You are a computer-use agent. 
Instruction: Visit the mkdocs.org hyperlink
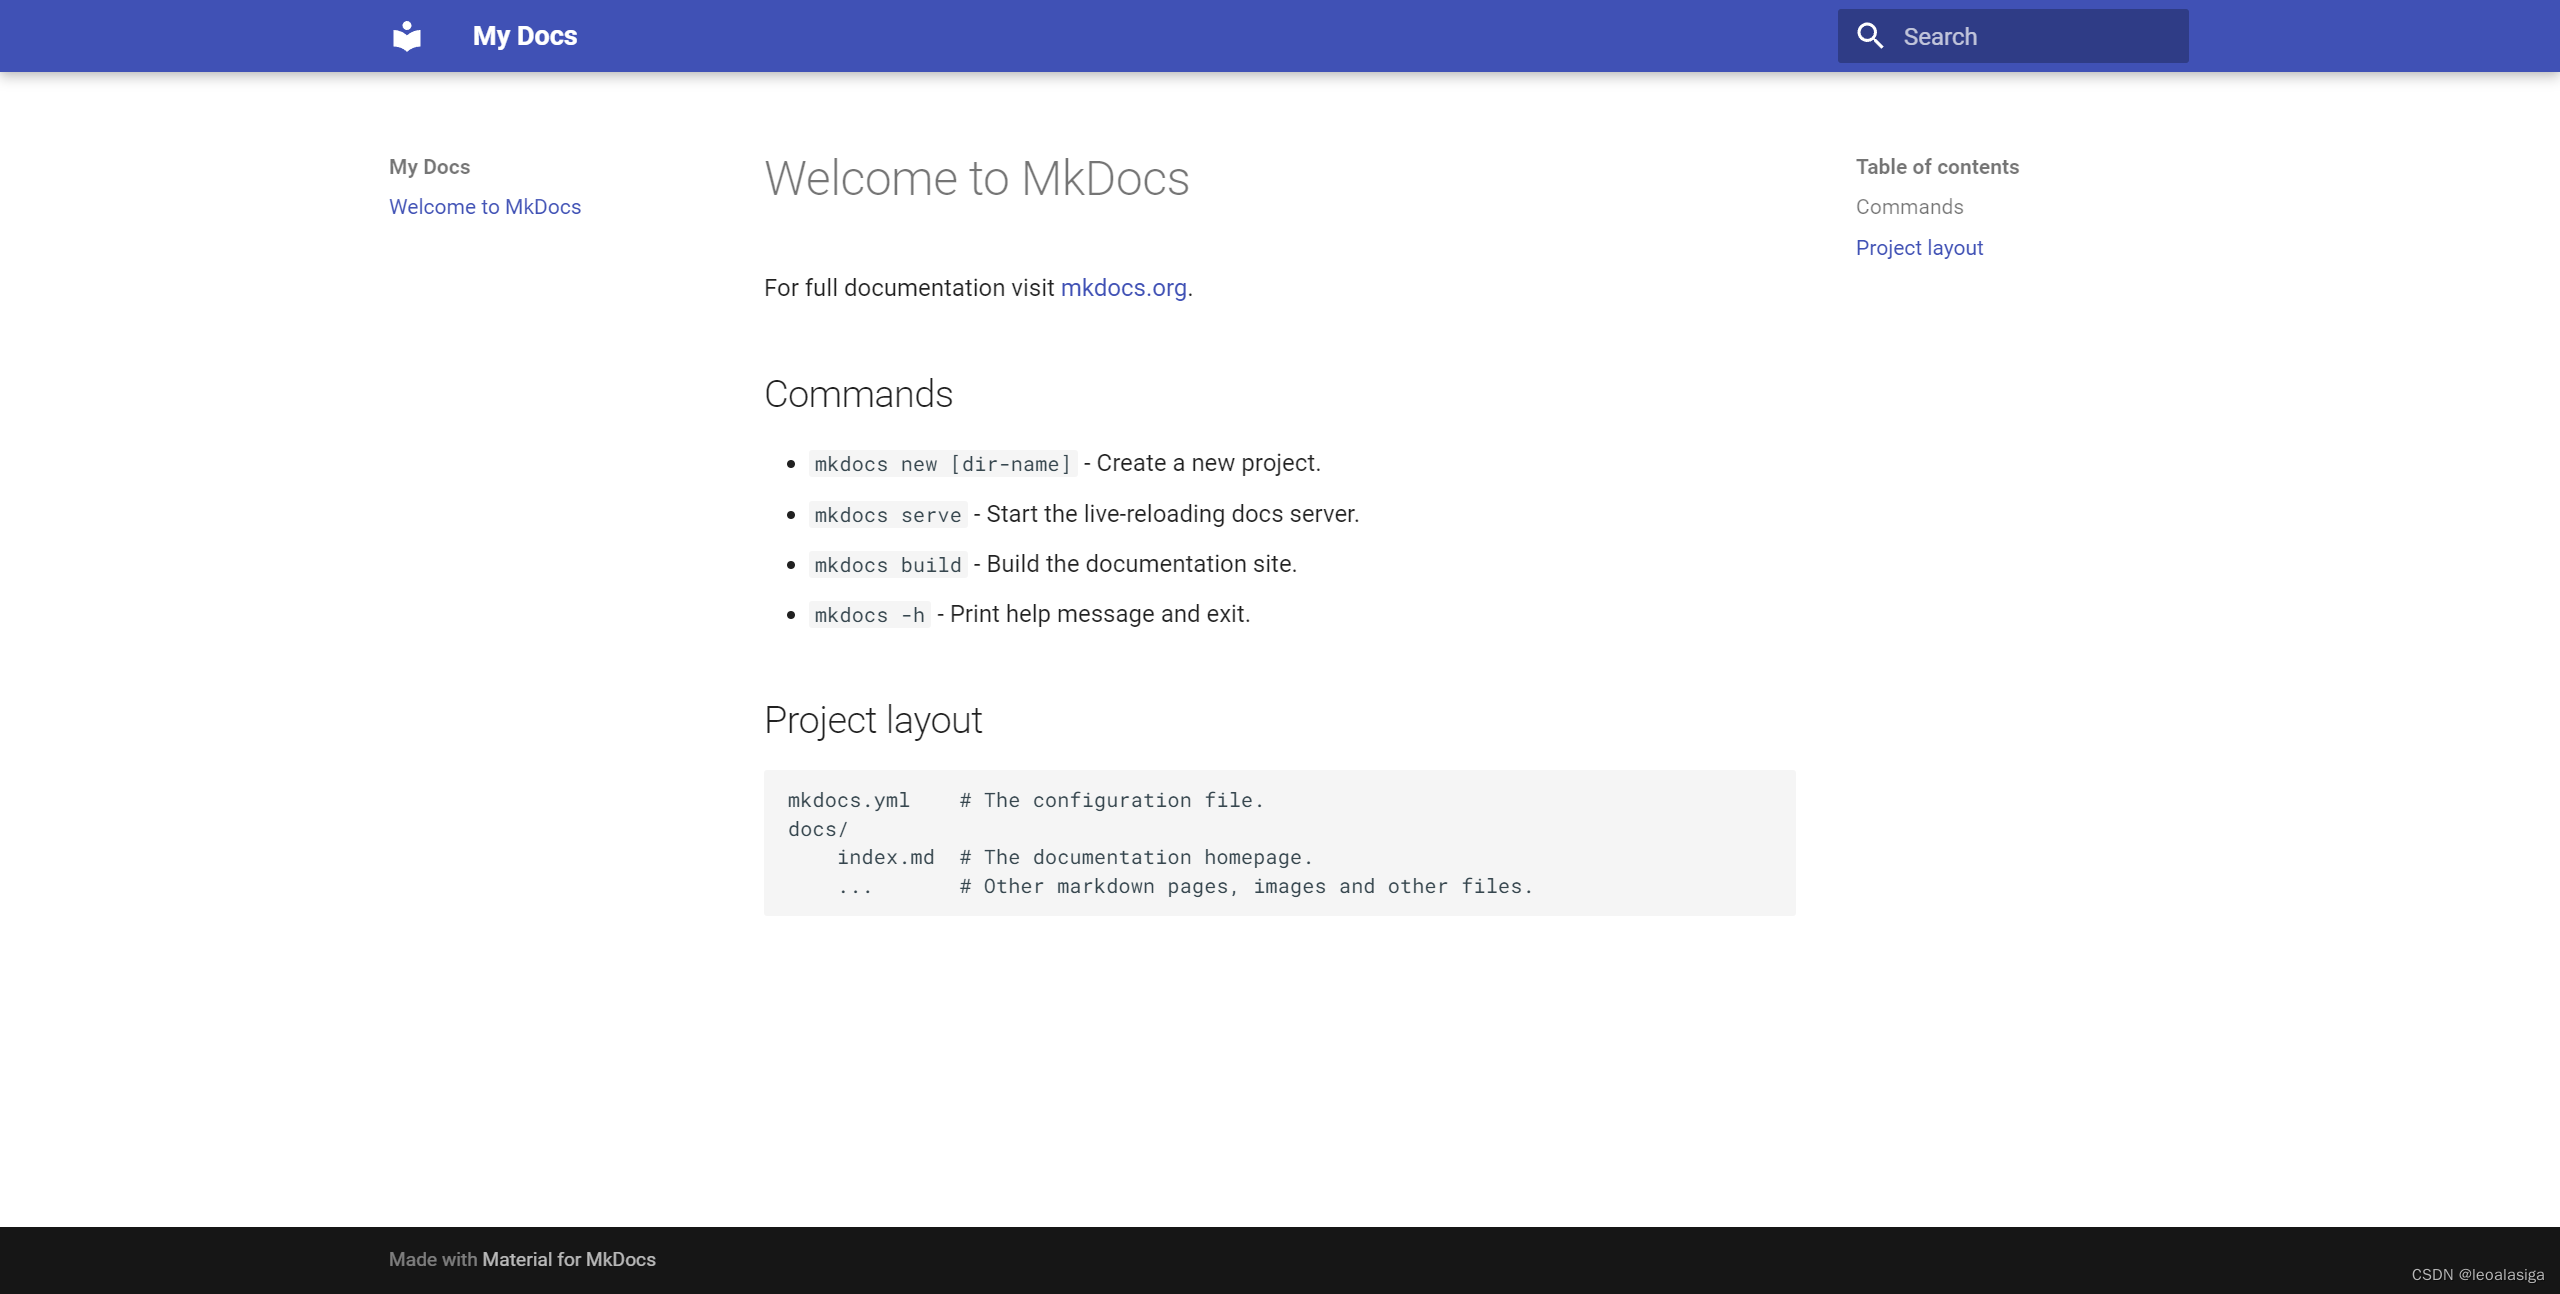[1123, 288]
